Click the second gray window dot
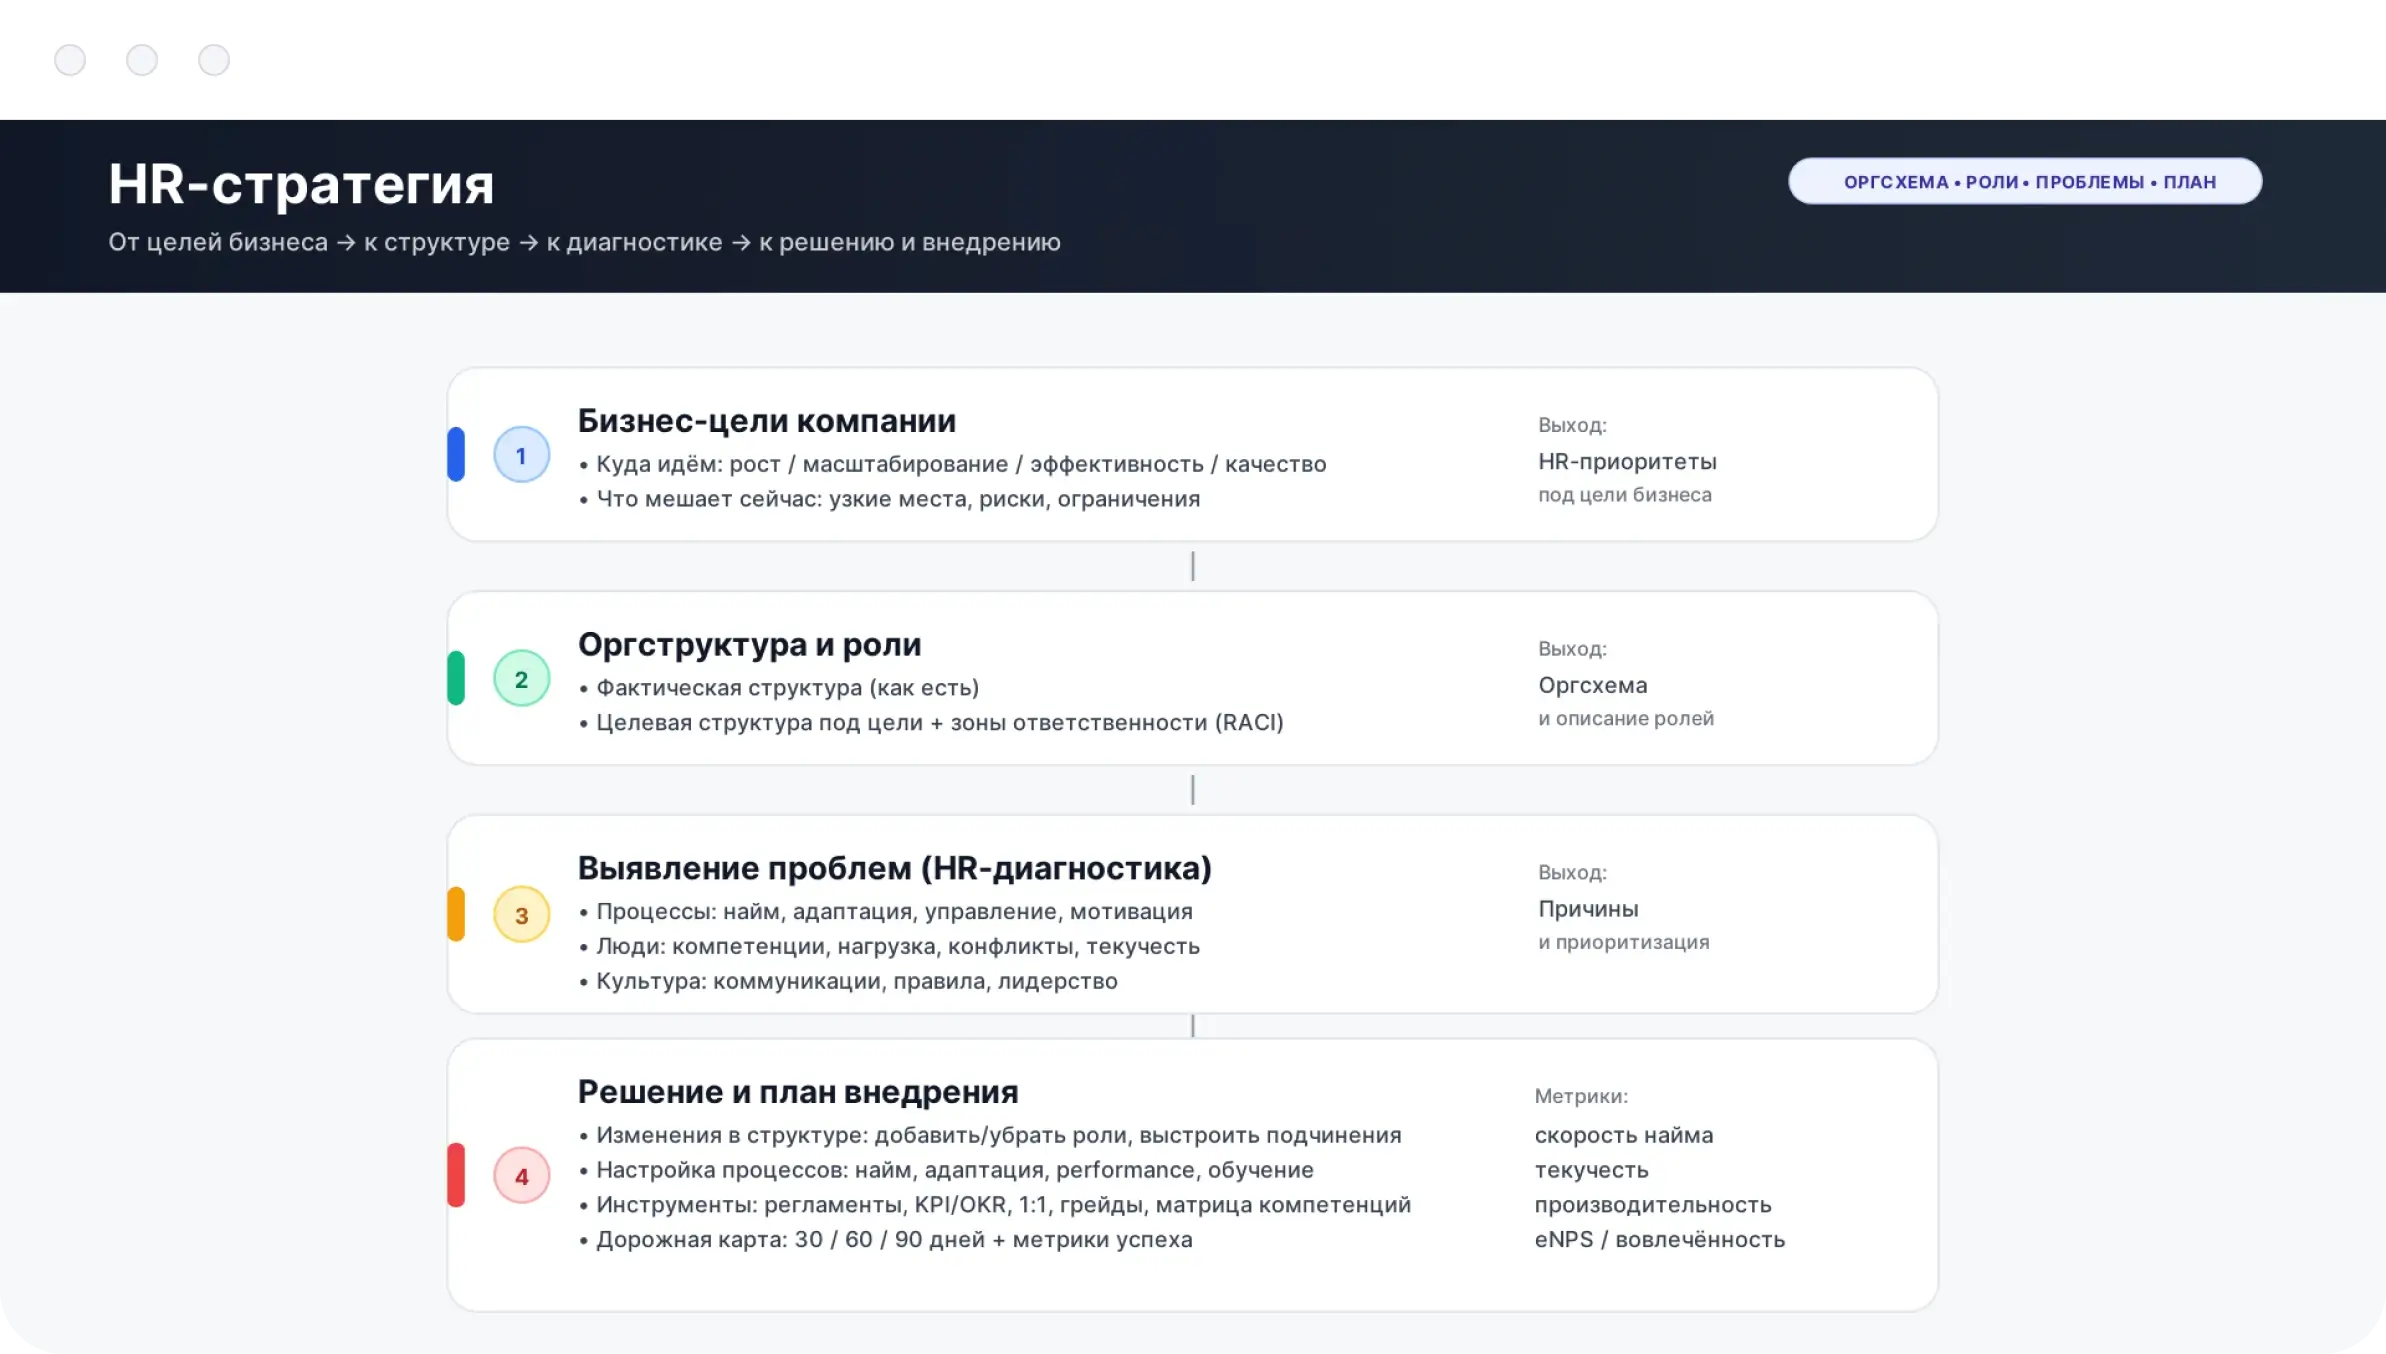The height and width of the screenshot is (1354, 2386). click(142, 60)
